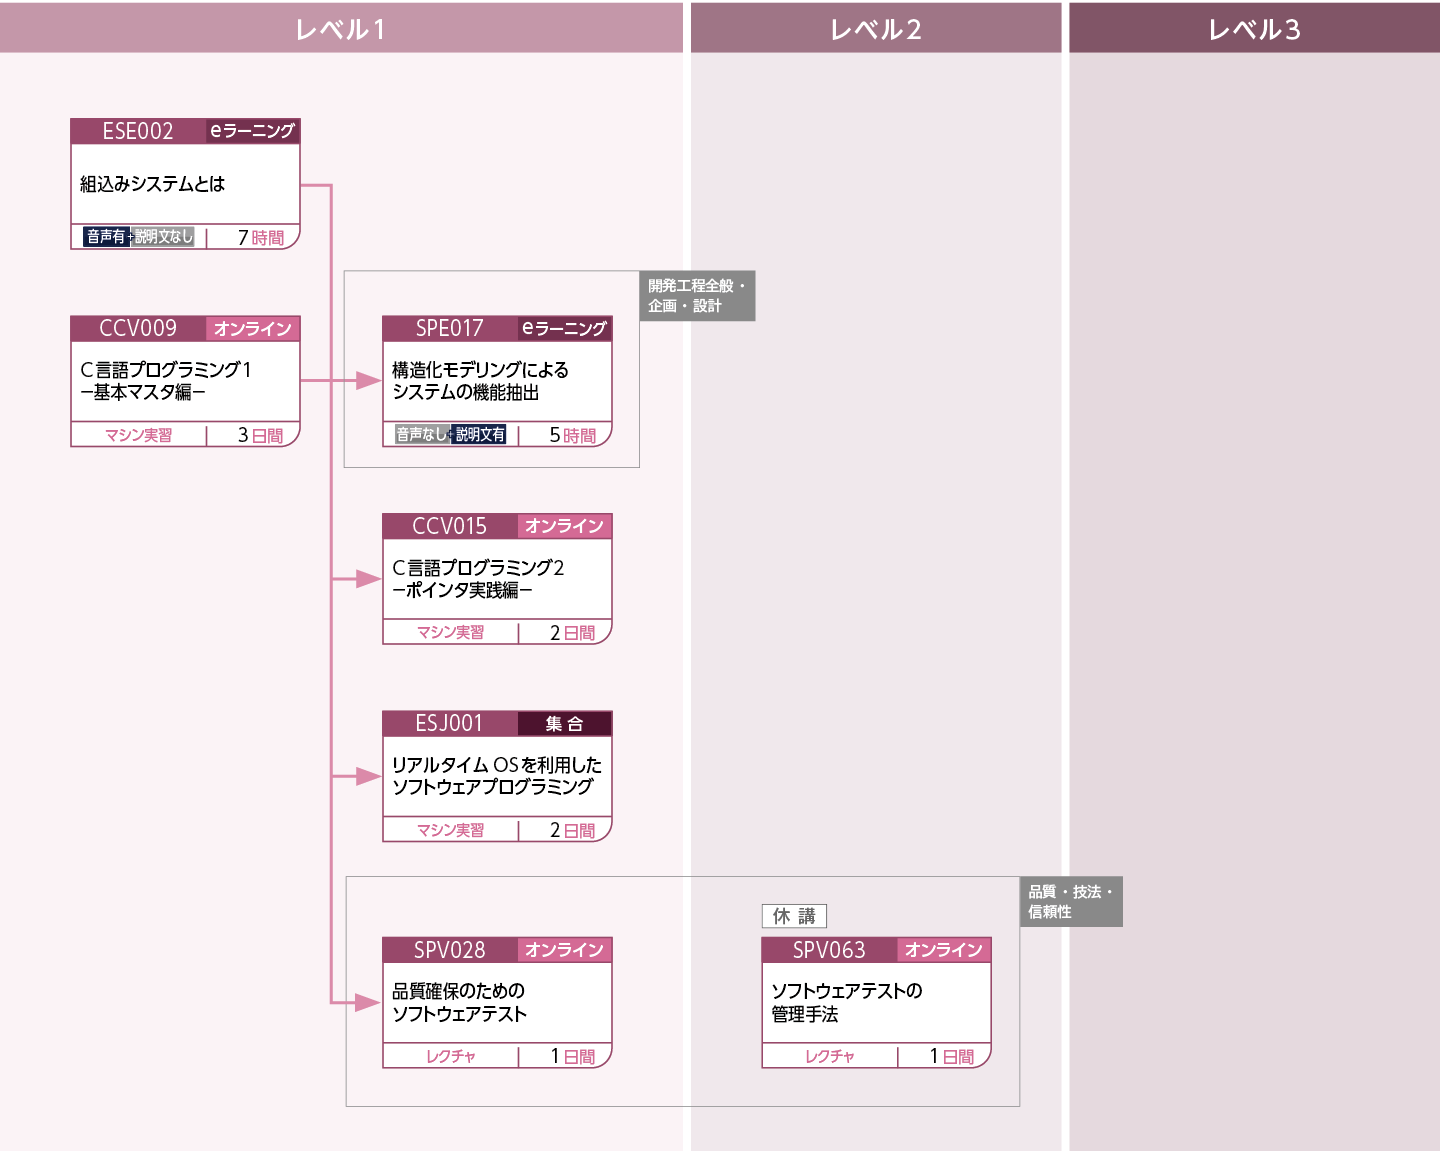This screenshot has width=1440, height=1151.
Task: Select the オンライン tag on SPV028
Action: [565, 950]
